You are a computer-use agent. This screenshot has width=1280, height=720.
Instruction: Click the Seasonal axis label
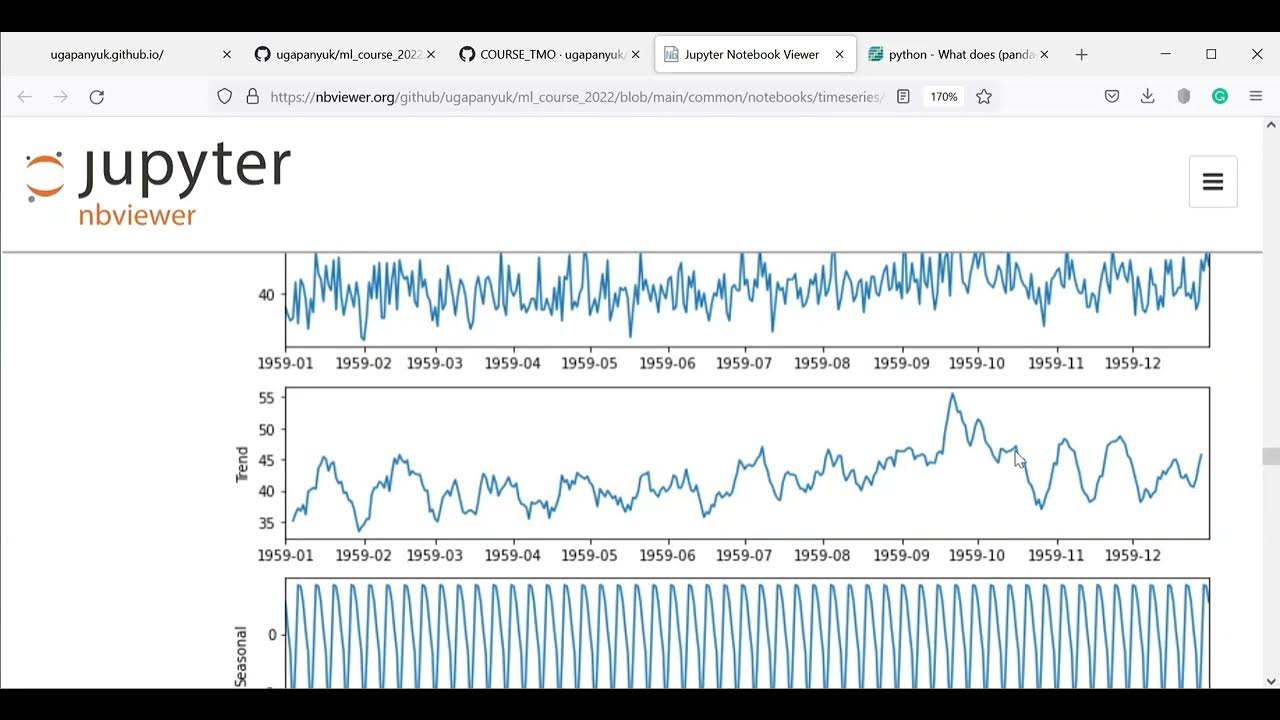(241, 656)
